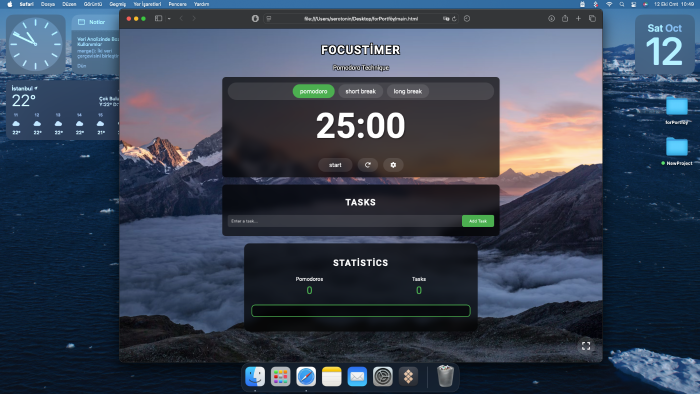The height and width of the screenshot is (394, 700).
Task: Click menu bar date and time
Action: click(675, 4)
